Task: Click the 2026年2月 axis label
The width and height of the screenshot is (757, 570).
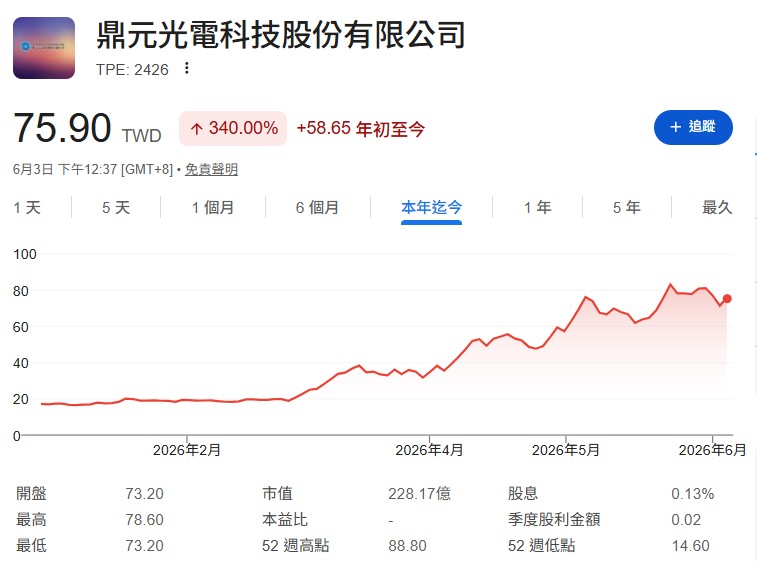Action: pyautogui.click(x=187, y=450)
